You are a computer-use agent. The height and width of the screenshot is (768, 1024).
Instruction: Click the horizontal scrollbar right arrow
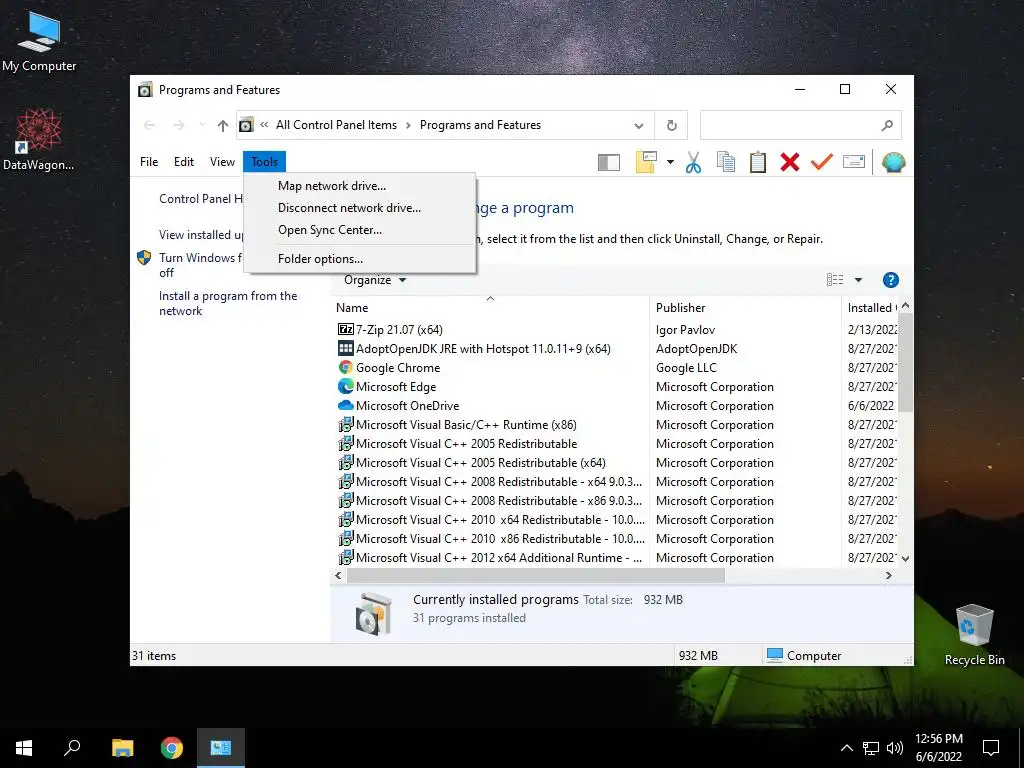(889, 575)
